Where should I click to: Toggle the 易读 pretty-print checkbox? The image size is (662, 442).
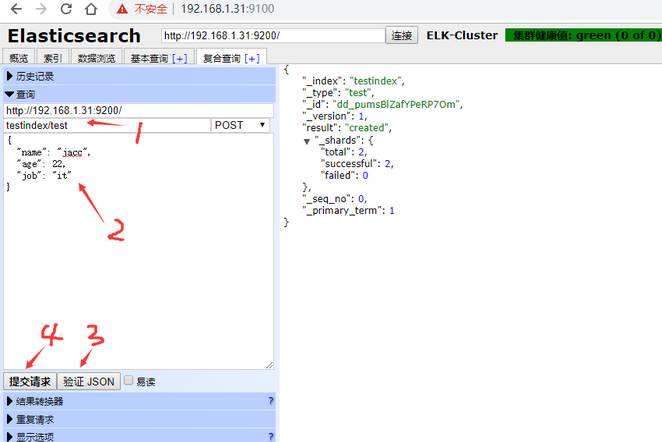[128, 380]
